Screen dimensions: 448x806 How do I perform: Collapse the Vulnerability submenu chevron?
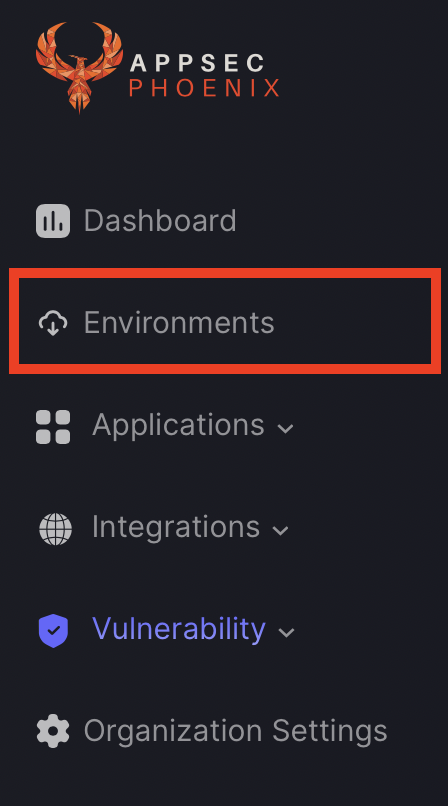coord(286,632)
